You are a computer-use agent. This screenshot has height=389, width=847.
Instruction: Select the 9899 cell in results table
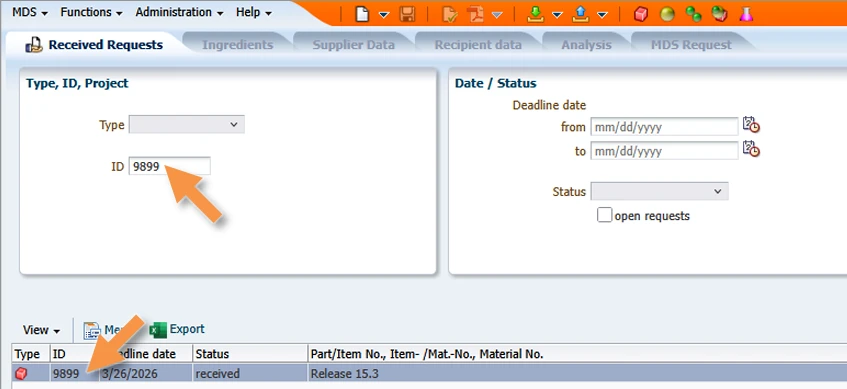point(74,373)
